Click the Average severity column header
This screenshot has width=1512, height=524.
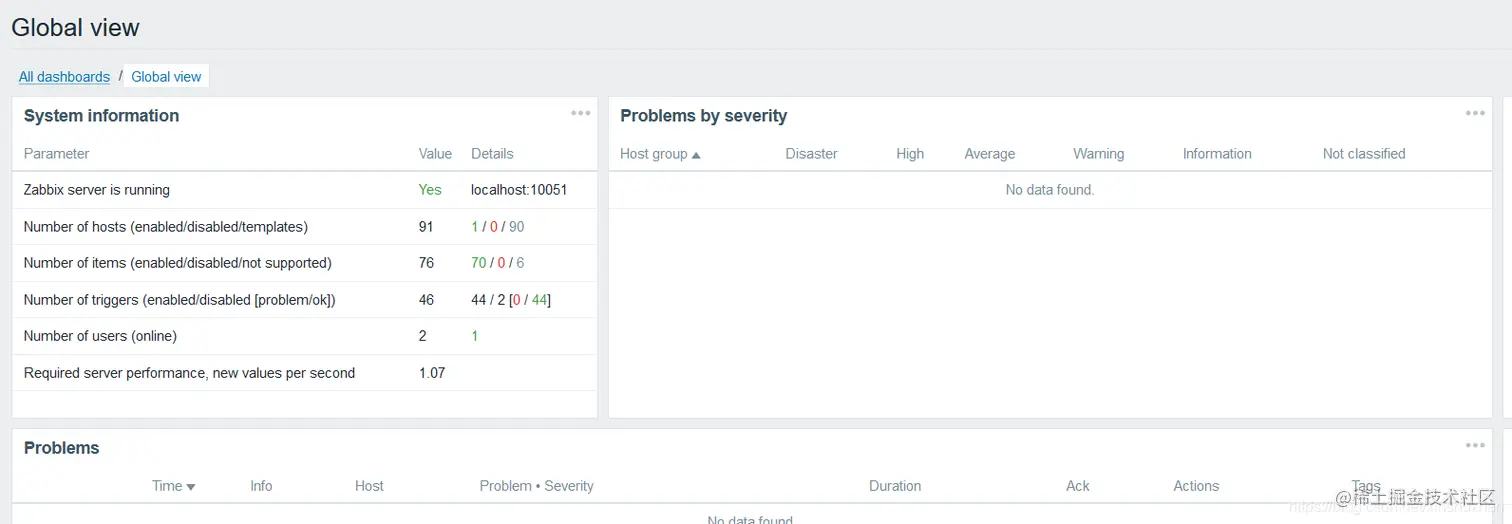click(990, 154)
